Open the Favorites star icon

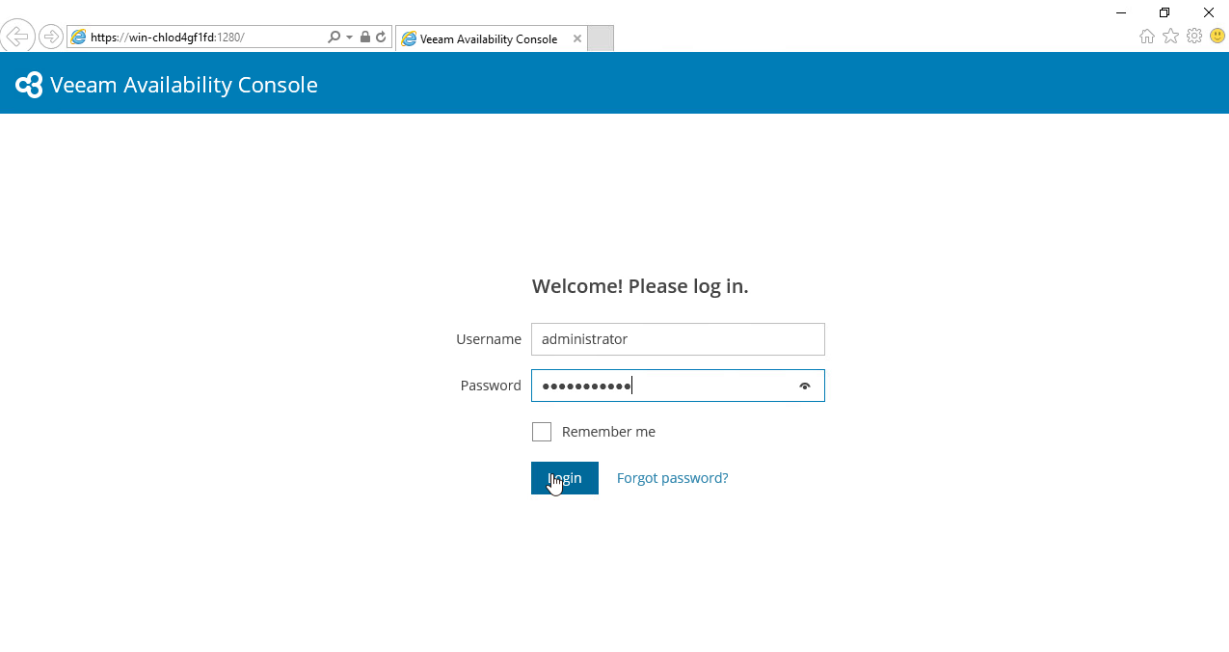click(x=1171, y=36)
